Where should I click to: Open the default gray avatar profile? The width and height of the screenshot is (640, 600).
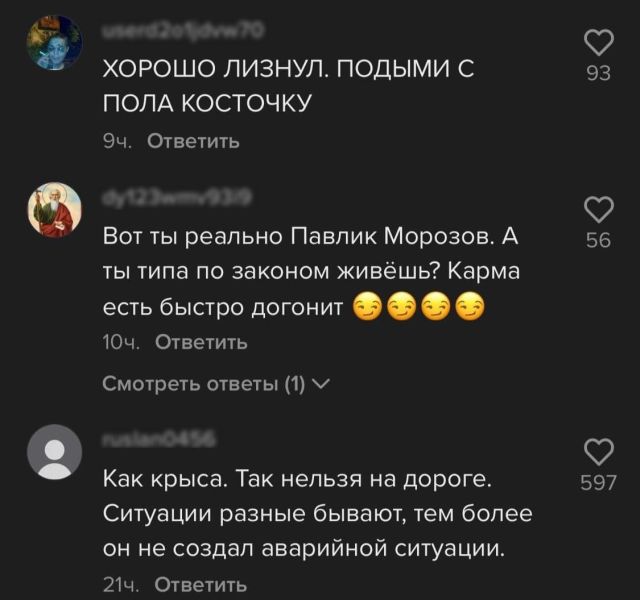(x=55, y=452)
